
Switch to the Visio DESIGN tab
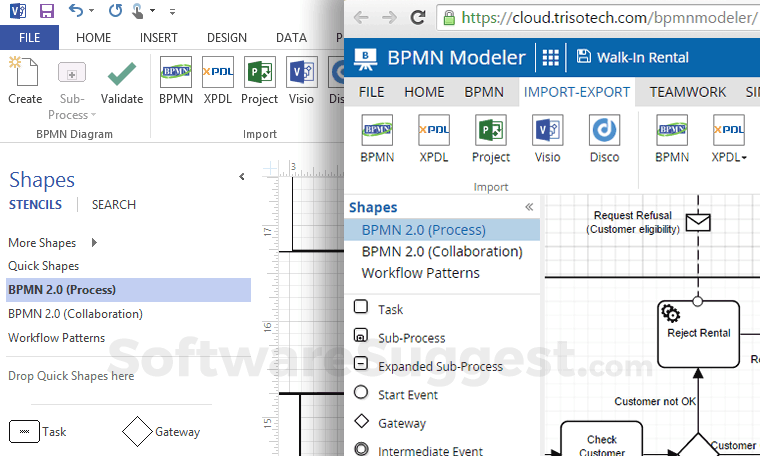[227, 37]
